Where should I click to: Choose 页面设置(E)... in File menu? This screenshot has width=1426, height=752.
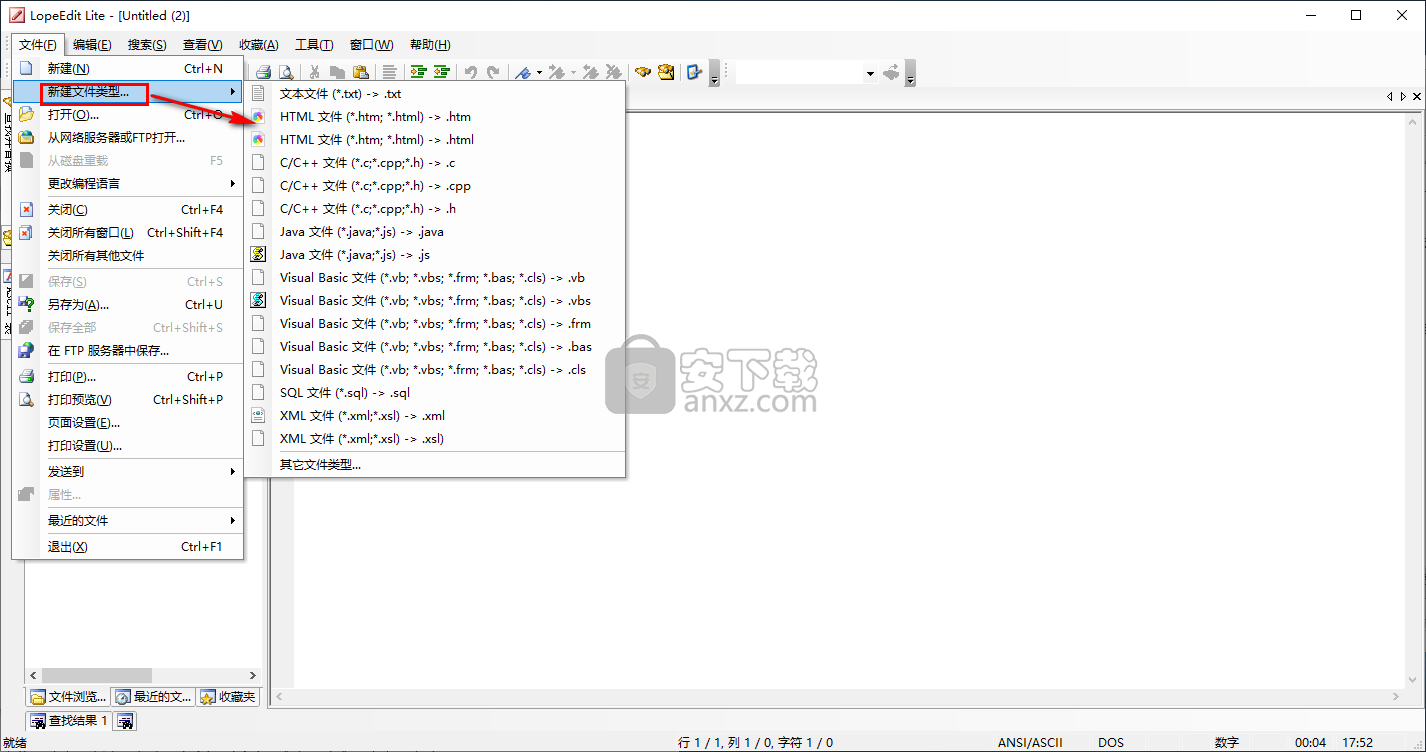(128, 422)
